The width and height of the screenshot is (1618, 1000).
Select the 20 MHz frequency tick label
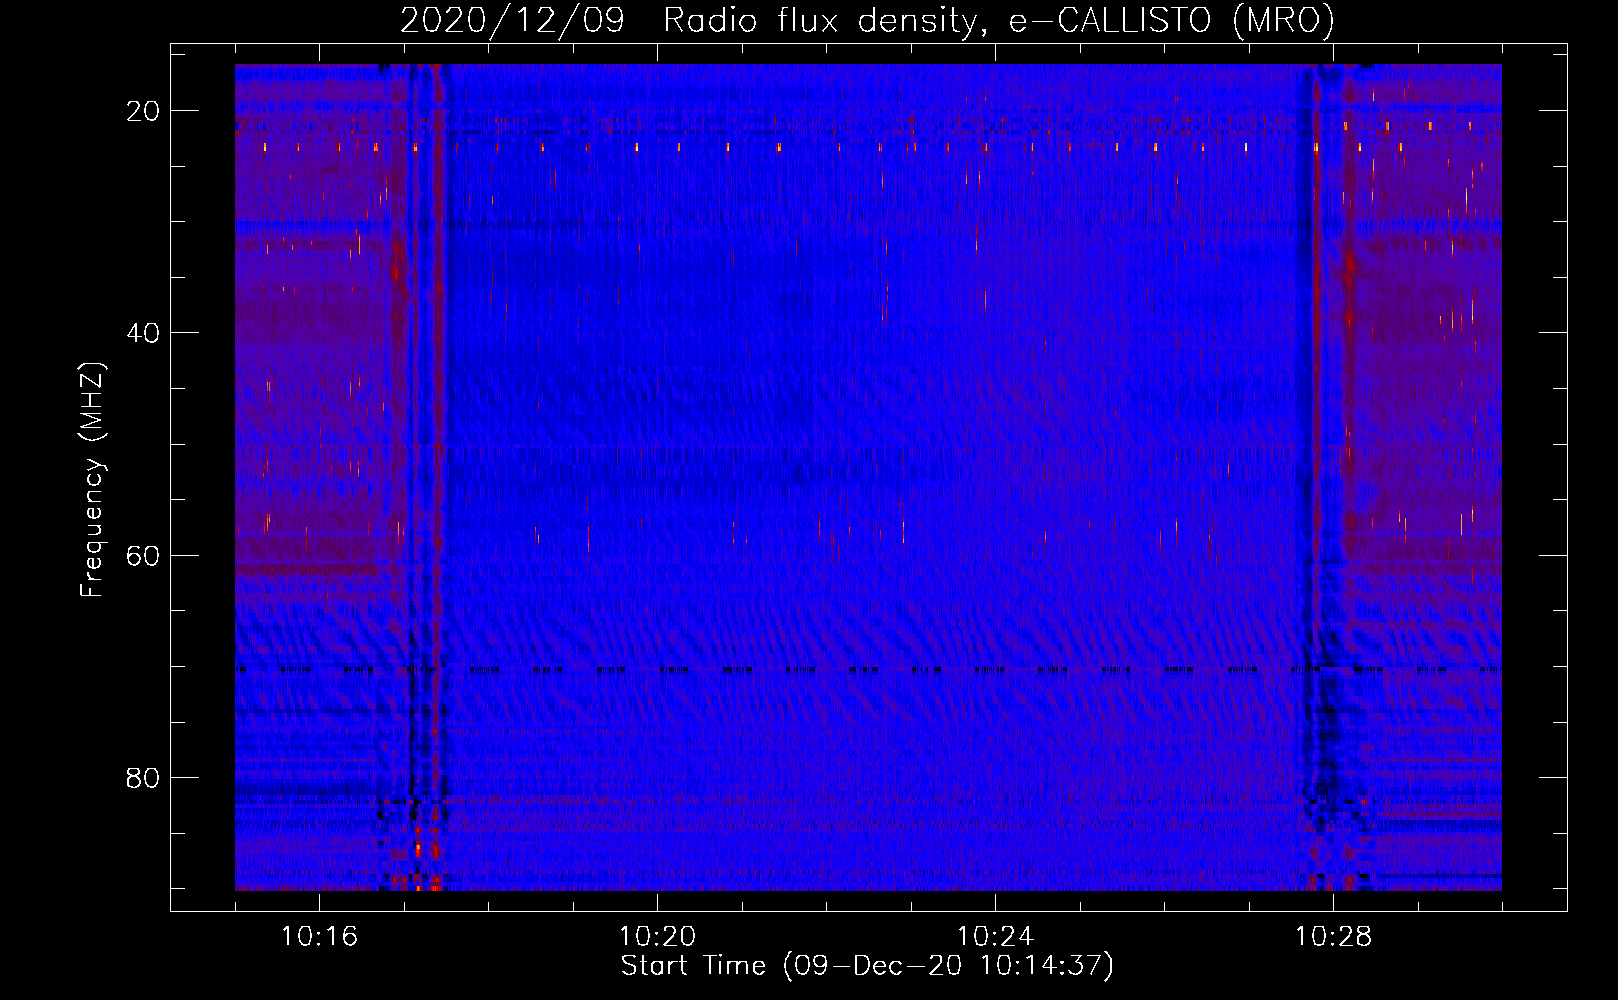tap(143, 111)
